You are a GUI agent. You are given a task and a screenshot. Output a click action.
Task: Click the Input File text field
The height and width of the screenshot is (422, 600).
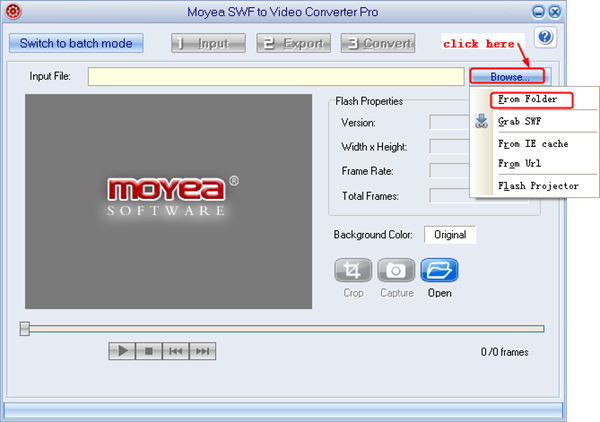pos(276,77)
